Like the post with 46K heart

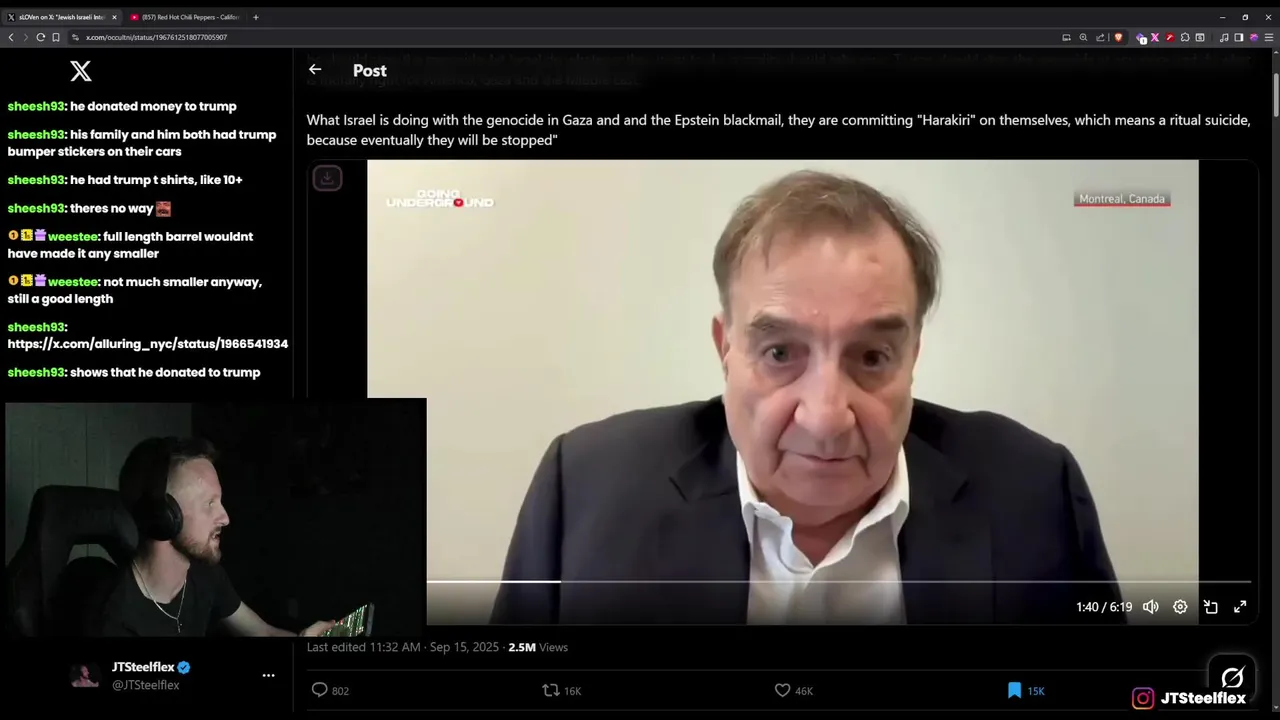pyautogui.click(x=783, y=690)
